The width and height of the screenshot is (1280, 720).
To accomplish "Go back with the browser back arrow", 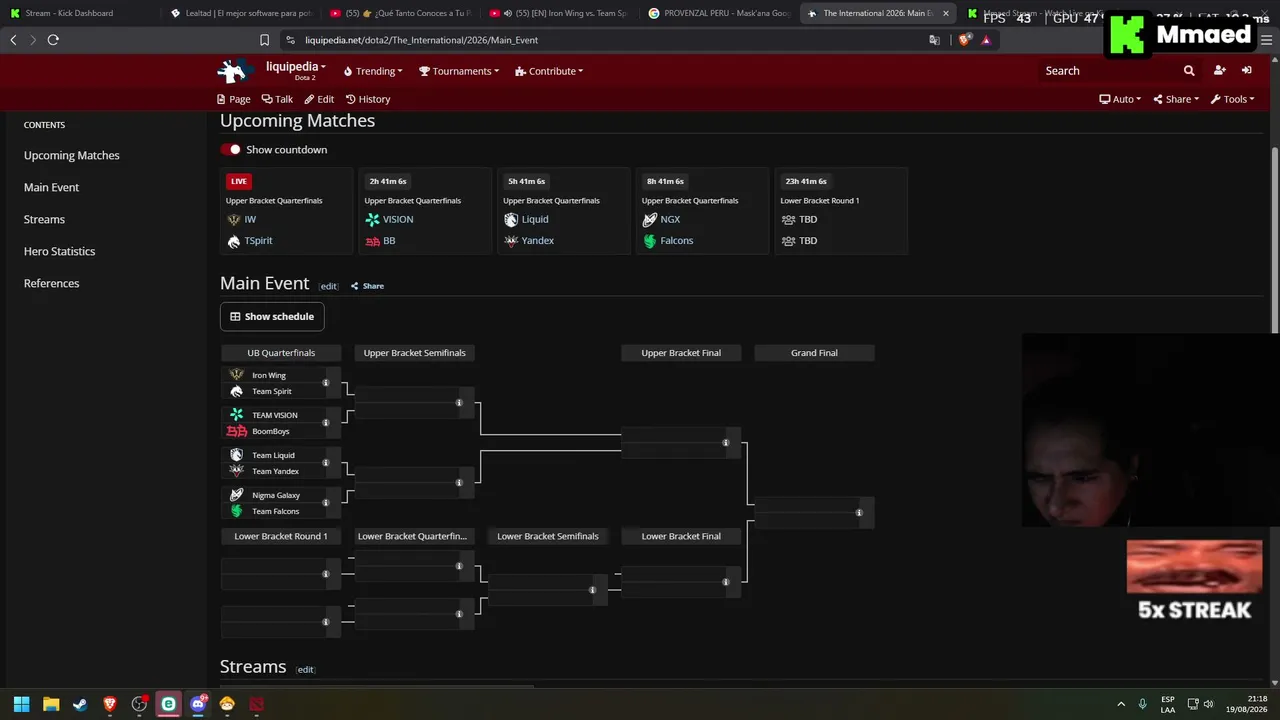I will click(x=13, y=40).
